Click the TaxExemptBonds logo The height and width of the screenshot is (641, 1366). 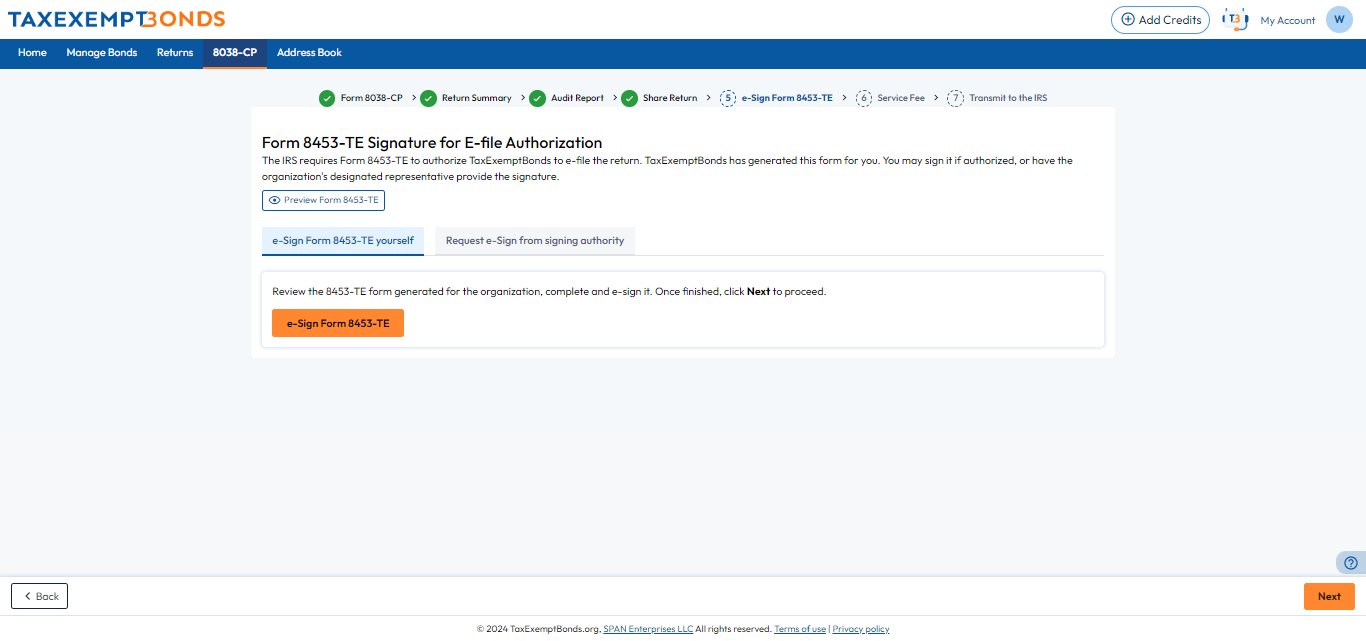pos(116,19)
